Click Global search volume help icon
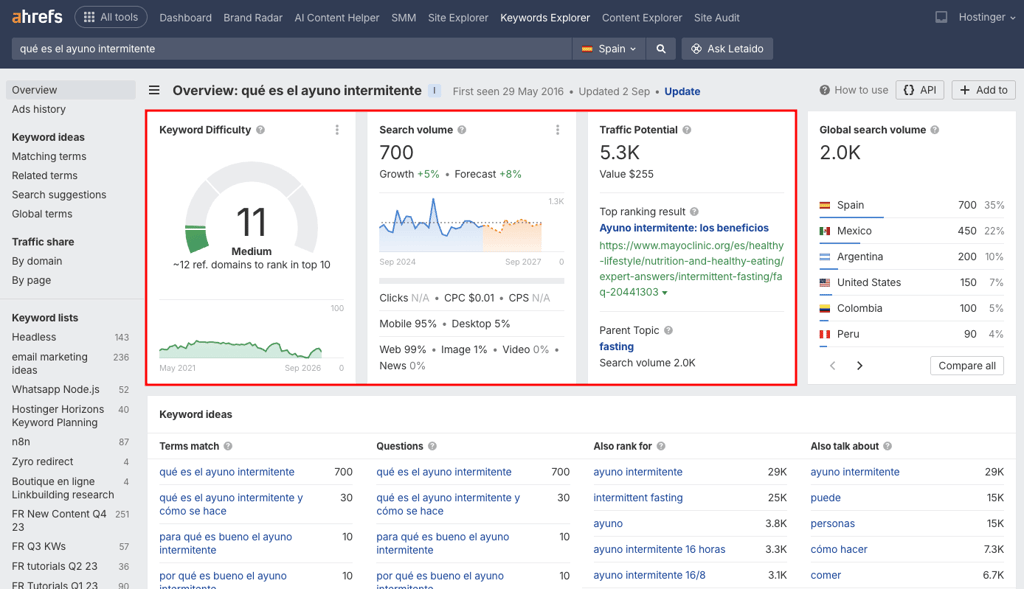This screenshot has height=589, width=1024. (x=935, y=130)
